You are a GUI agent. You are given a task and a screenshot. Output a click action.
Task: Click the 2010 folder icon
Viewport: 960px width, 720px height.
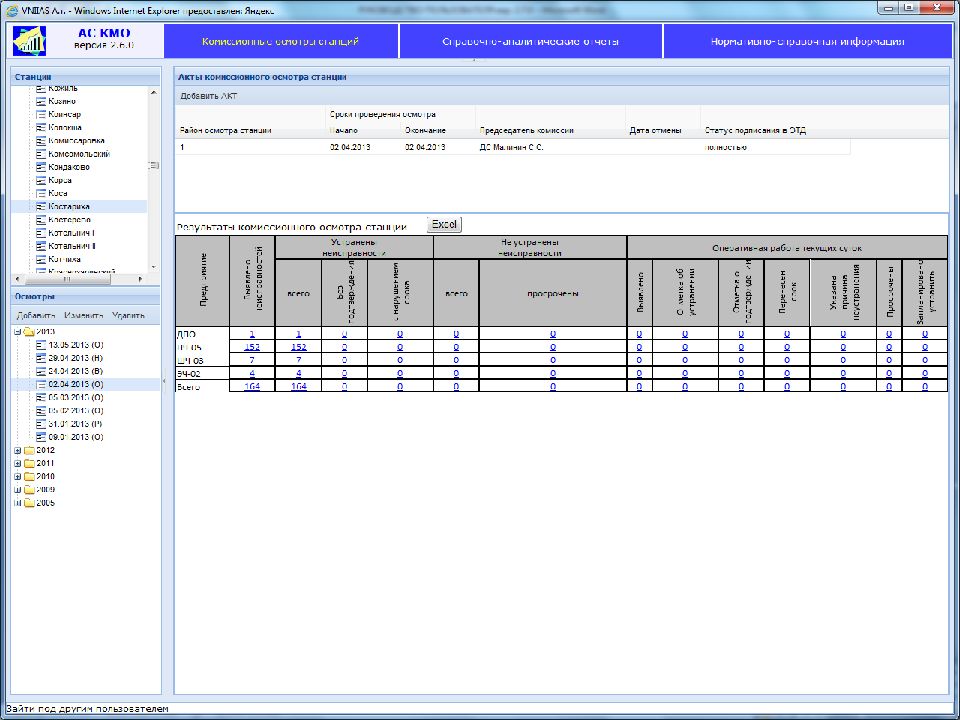point(29,476)
